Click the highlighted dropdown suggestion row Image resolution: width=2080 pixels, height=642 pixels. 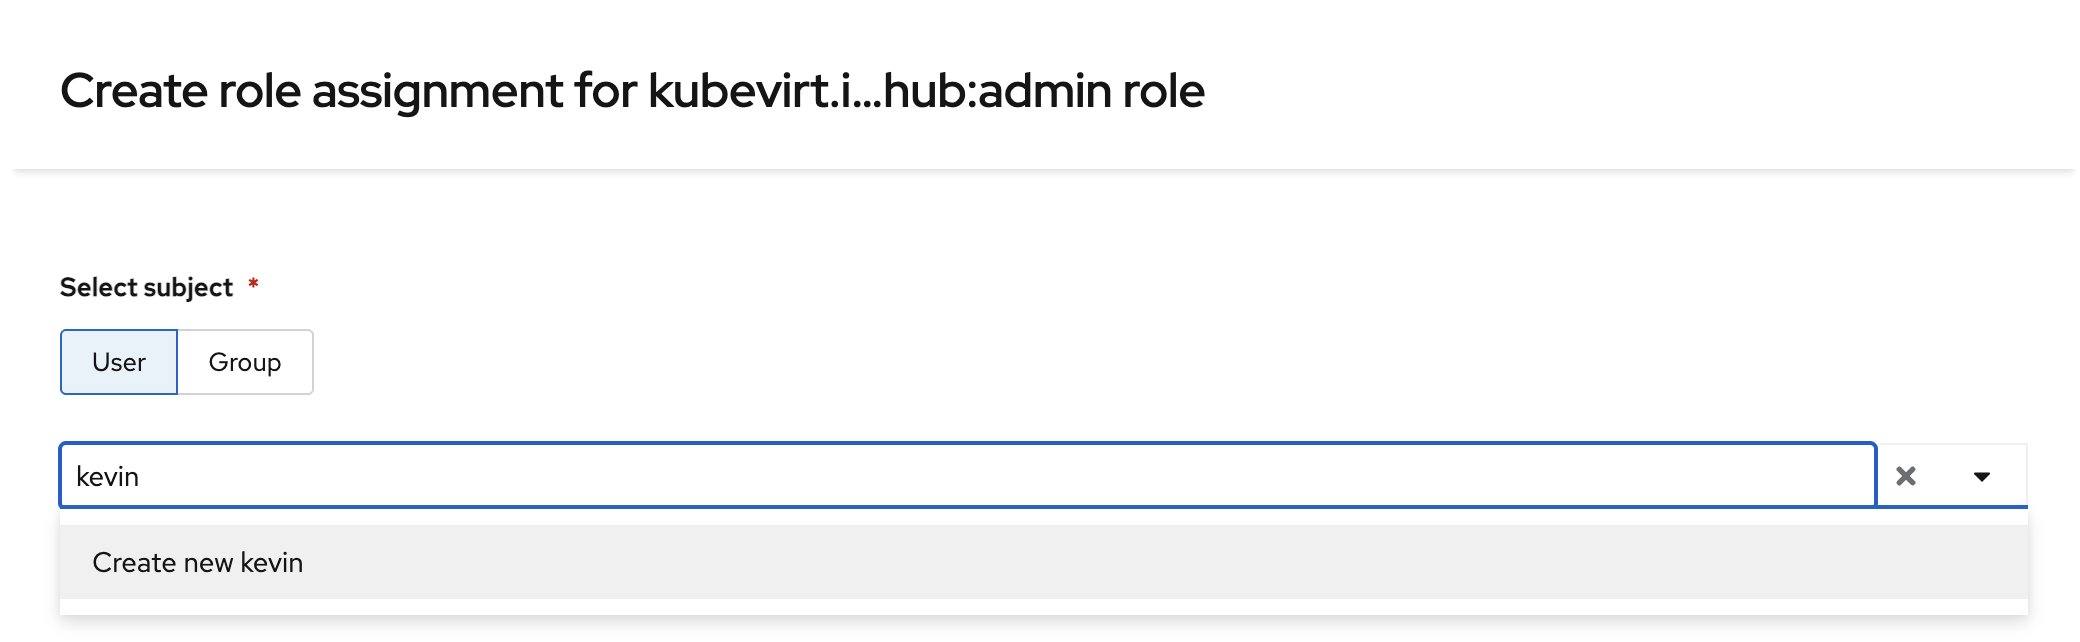(x=1042, y=562)
